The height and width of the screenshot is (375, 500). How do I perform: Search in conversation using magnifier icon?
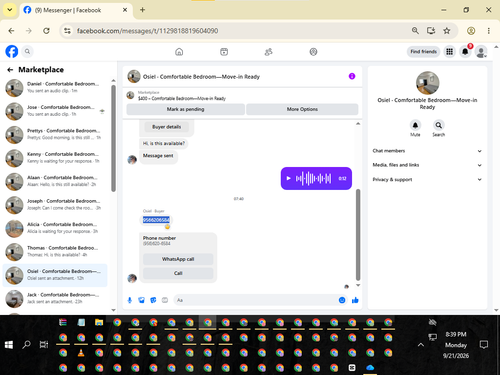[x=439, y=125]
